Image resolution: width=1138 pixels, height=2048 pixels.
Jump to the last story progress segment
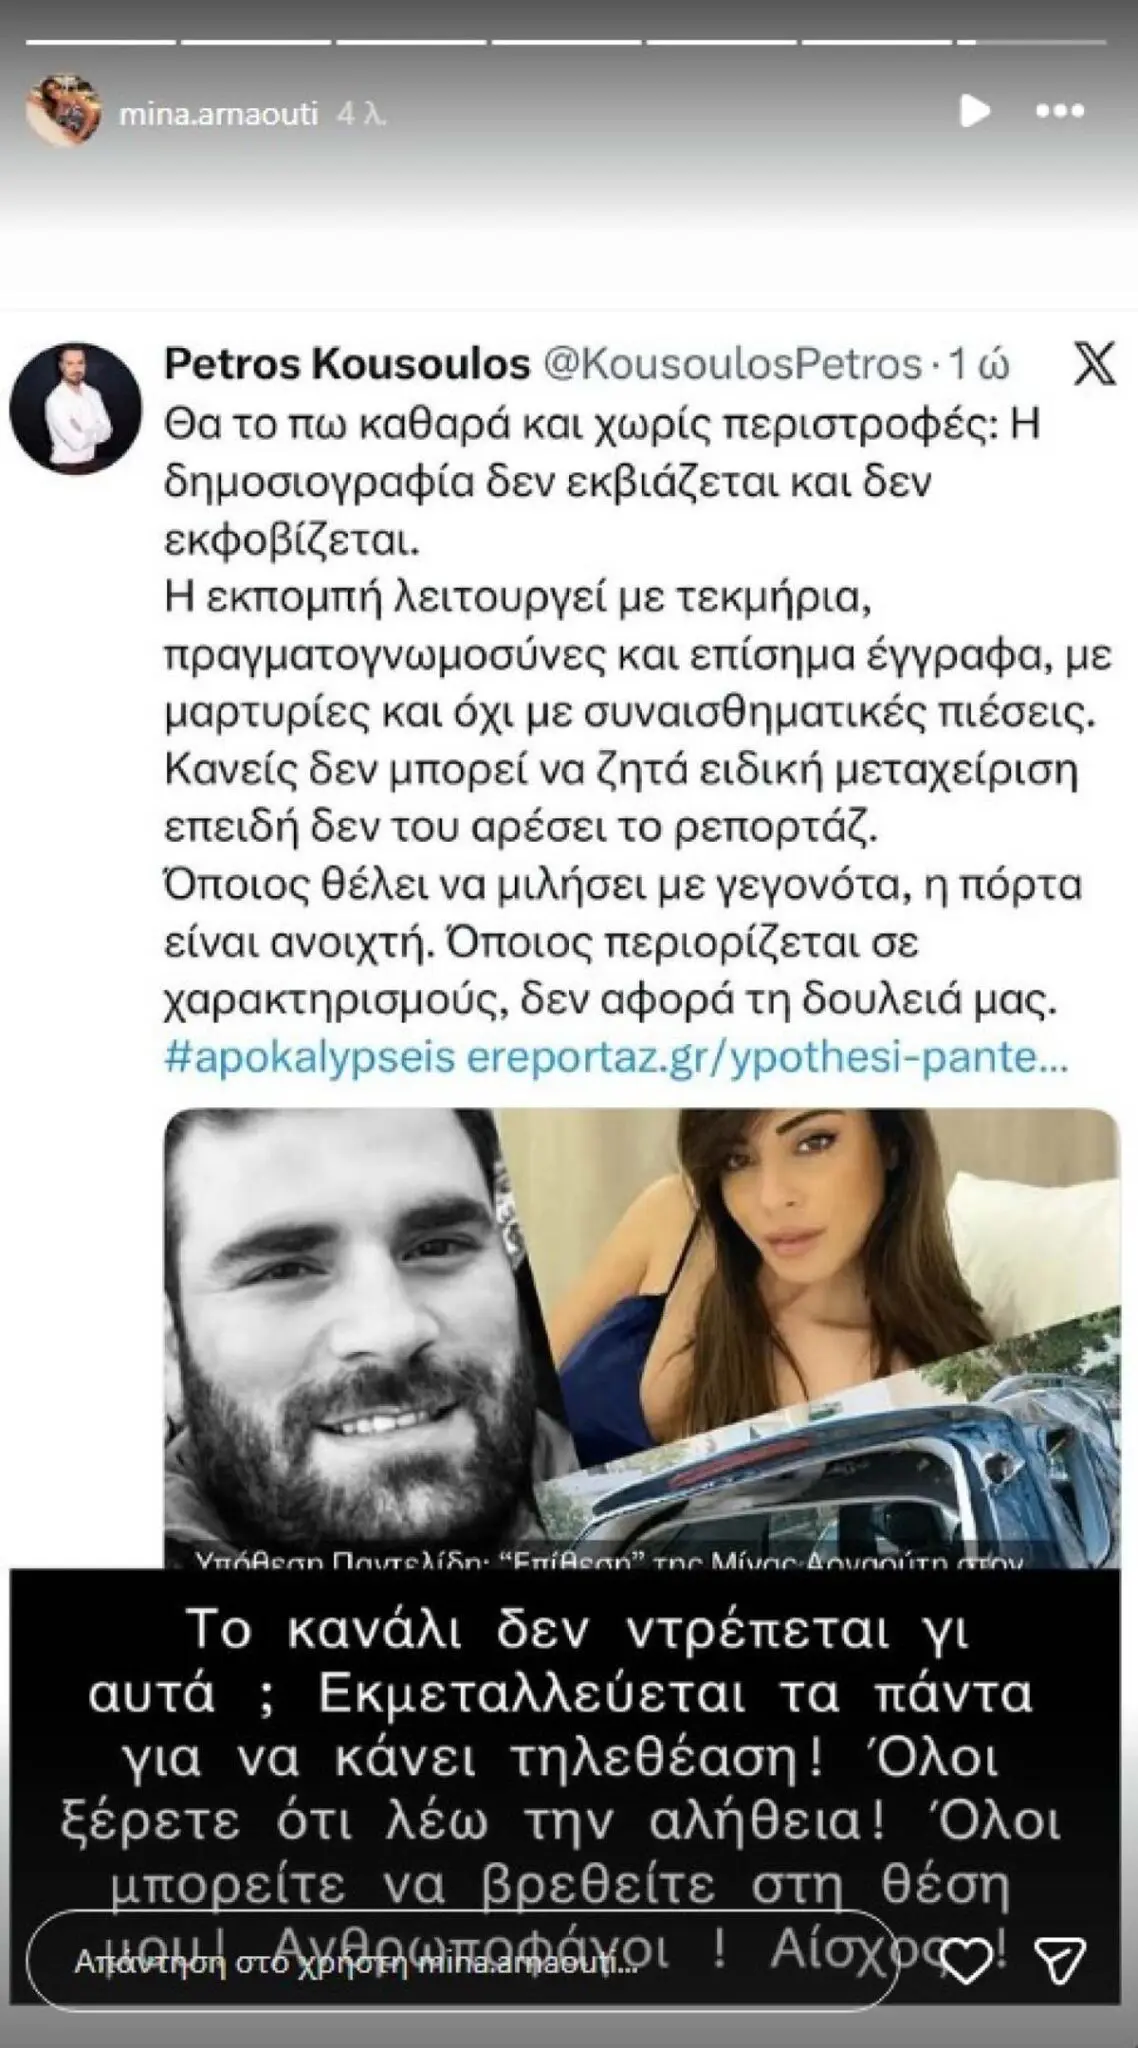[1032, 42]
